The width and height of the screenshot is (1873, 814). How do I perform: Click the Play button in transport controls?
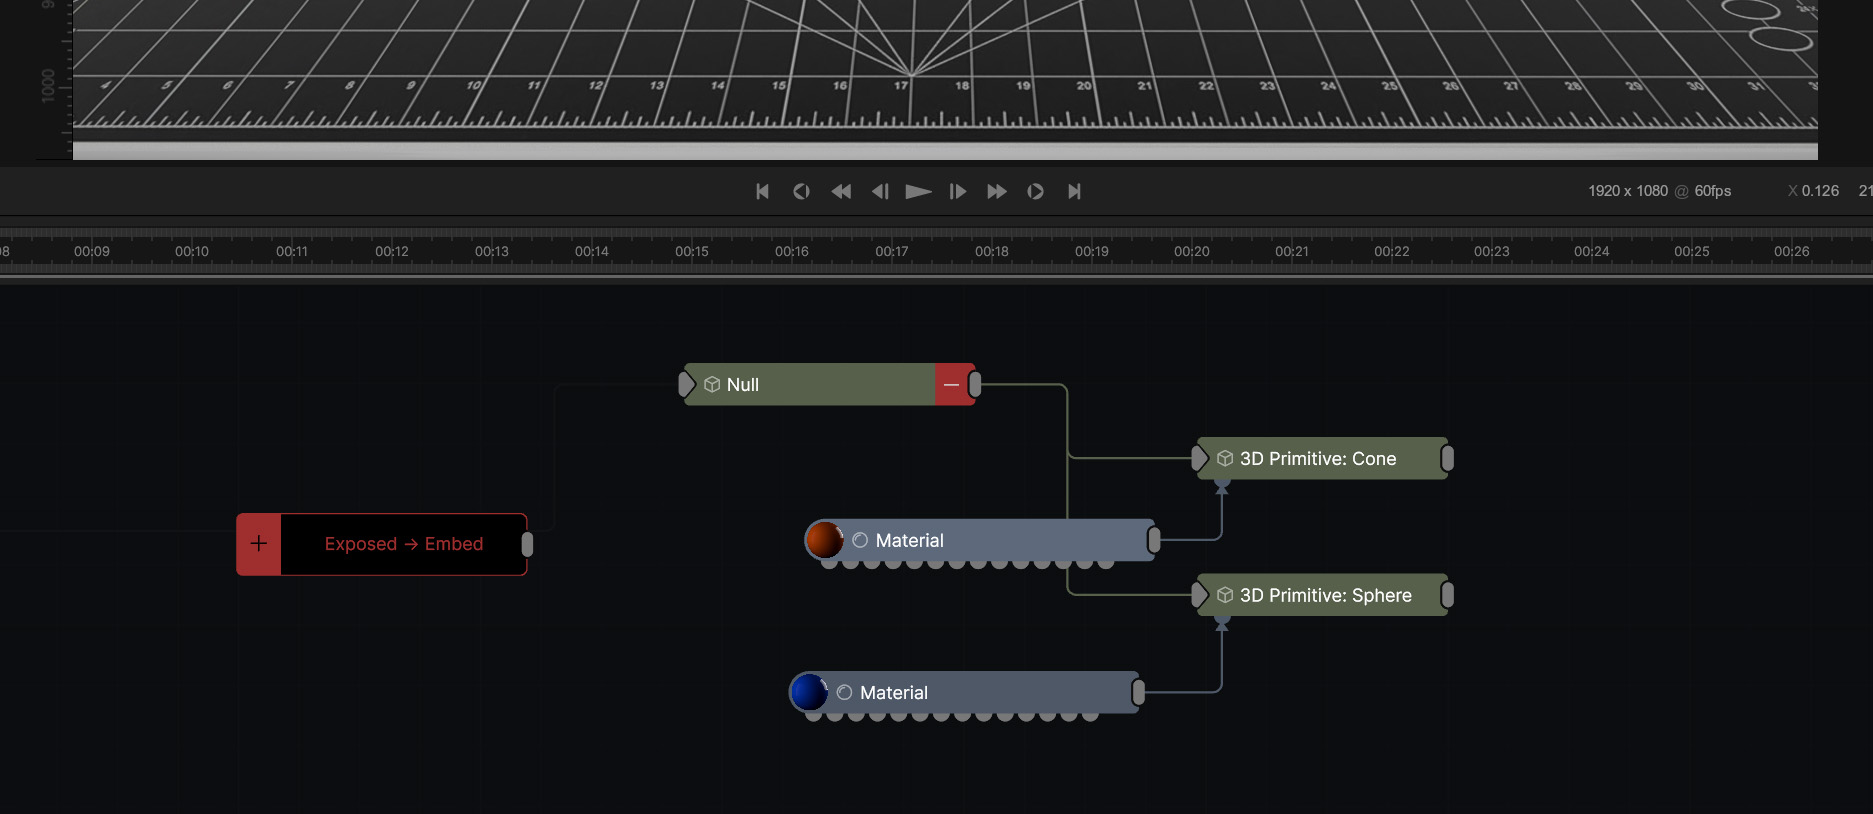tap(918, 191)
